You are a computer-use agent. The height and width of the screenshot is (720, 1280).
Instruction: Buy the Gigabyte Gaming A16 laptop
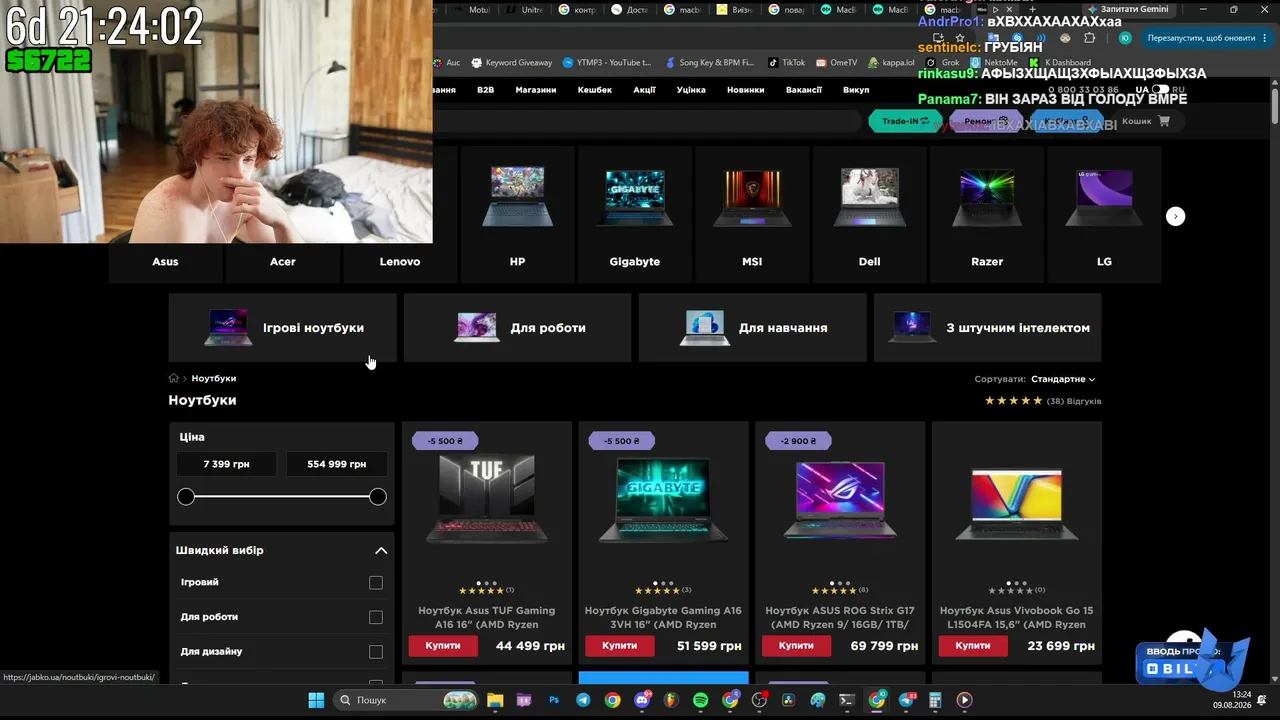[620, 646]
